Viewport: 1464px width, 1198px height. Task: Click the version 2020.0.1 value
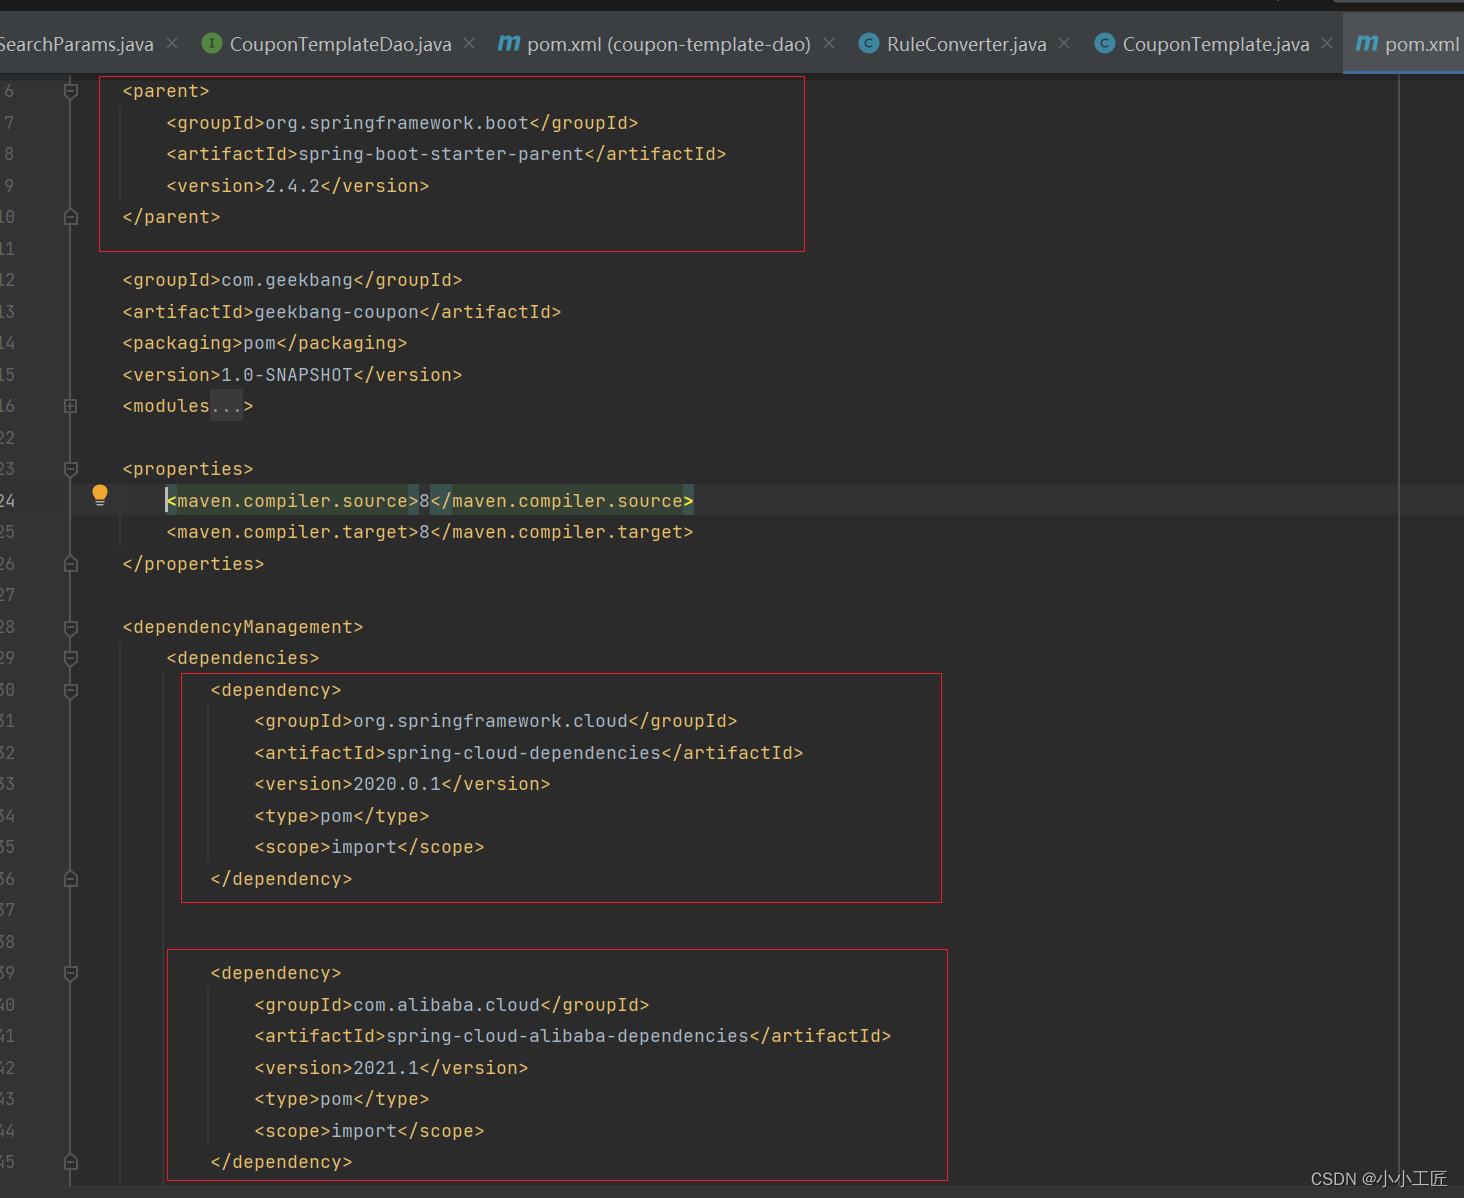click(x=397, y=784)
